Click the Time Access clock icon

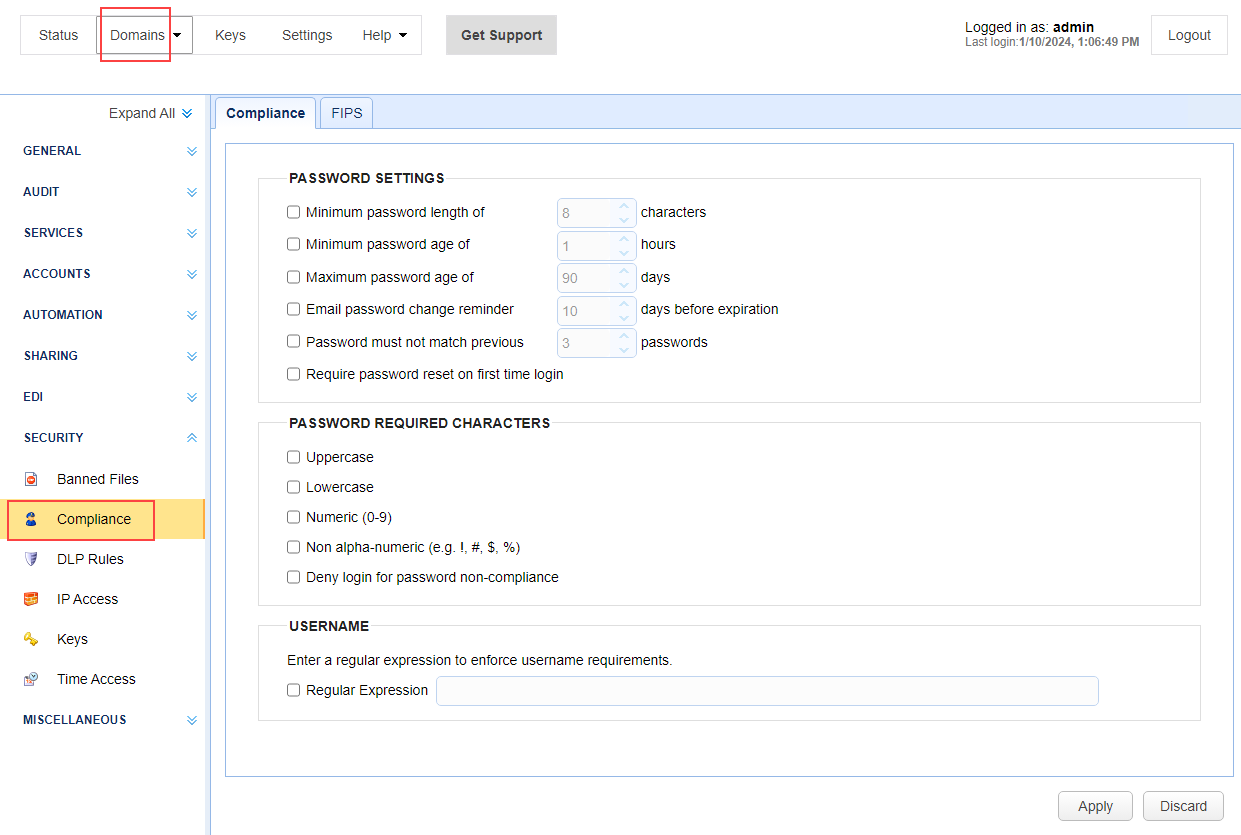click(31, 679)
